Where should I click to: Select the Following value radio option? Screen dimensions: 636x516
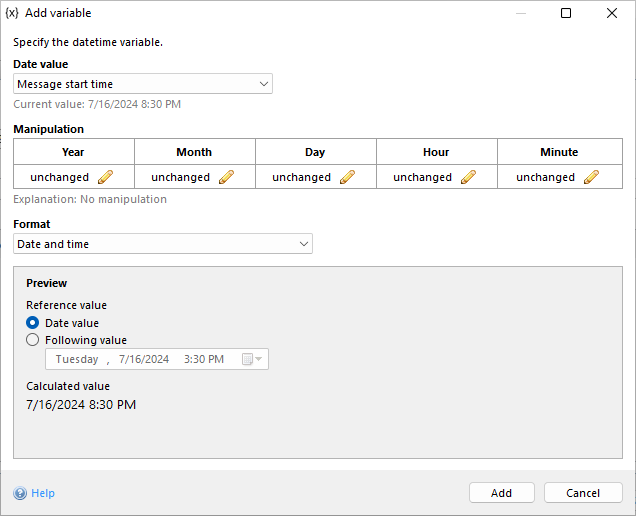(33, 340)
